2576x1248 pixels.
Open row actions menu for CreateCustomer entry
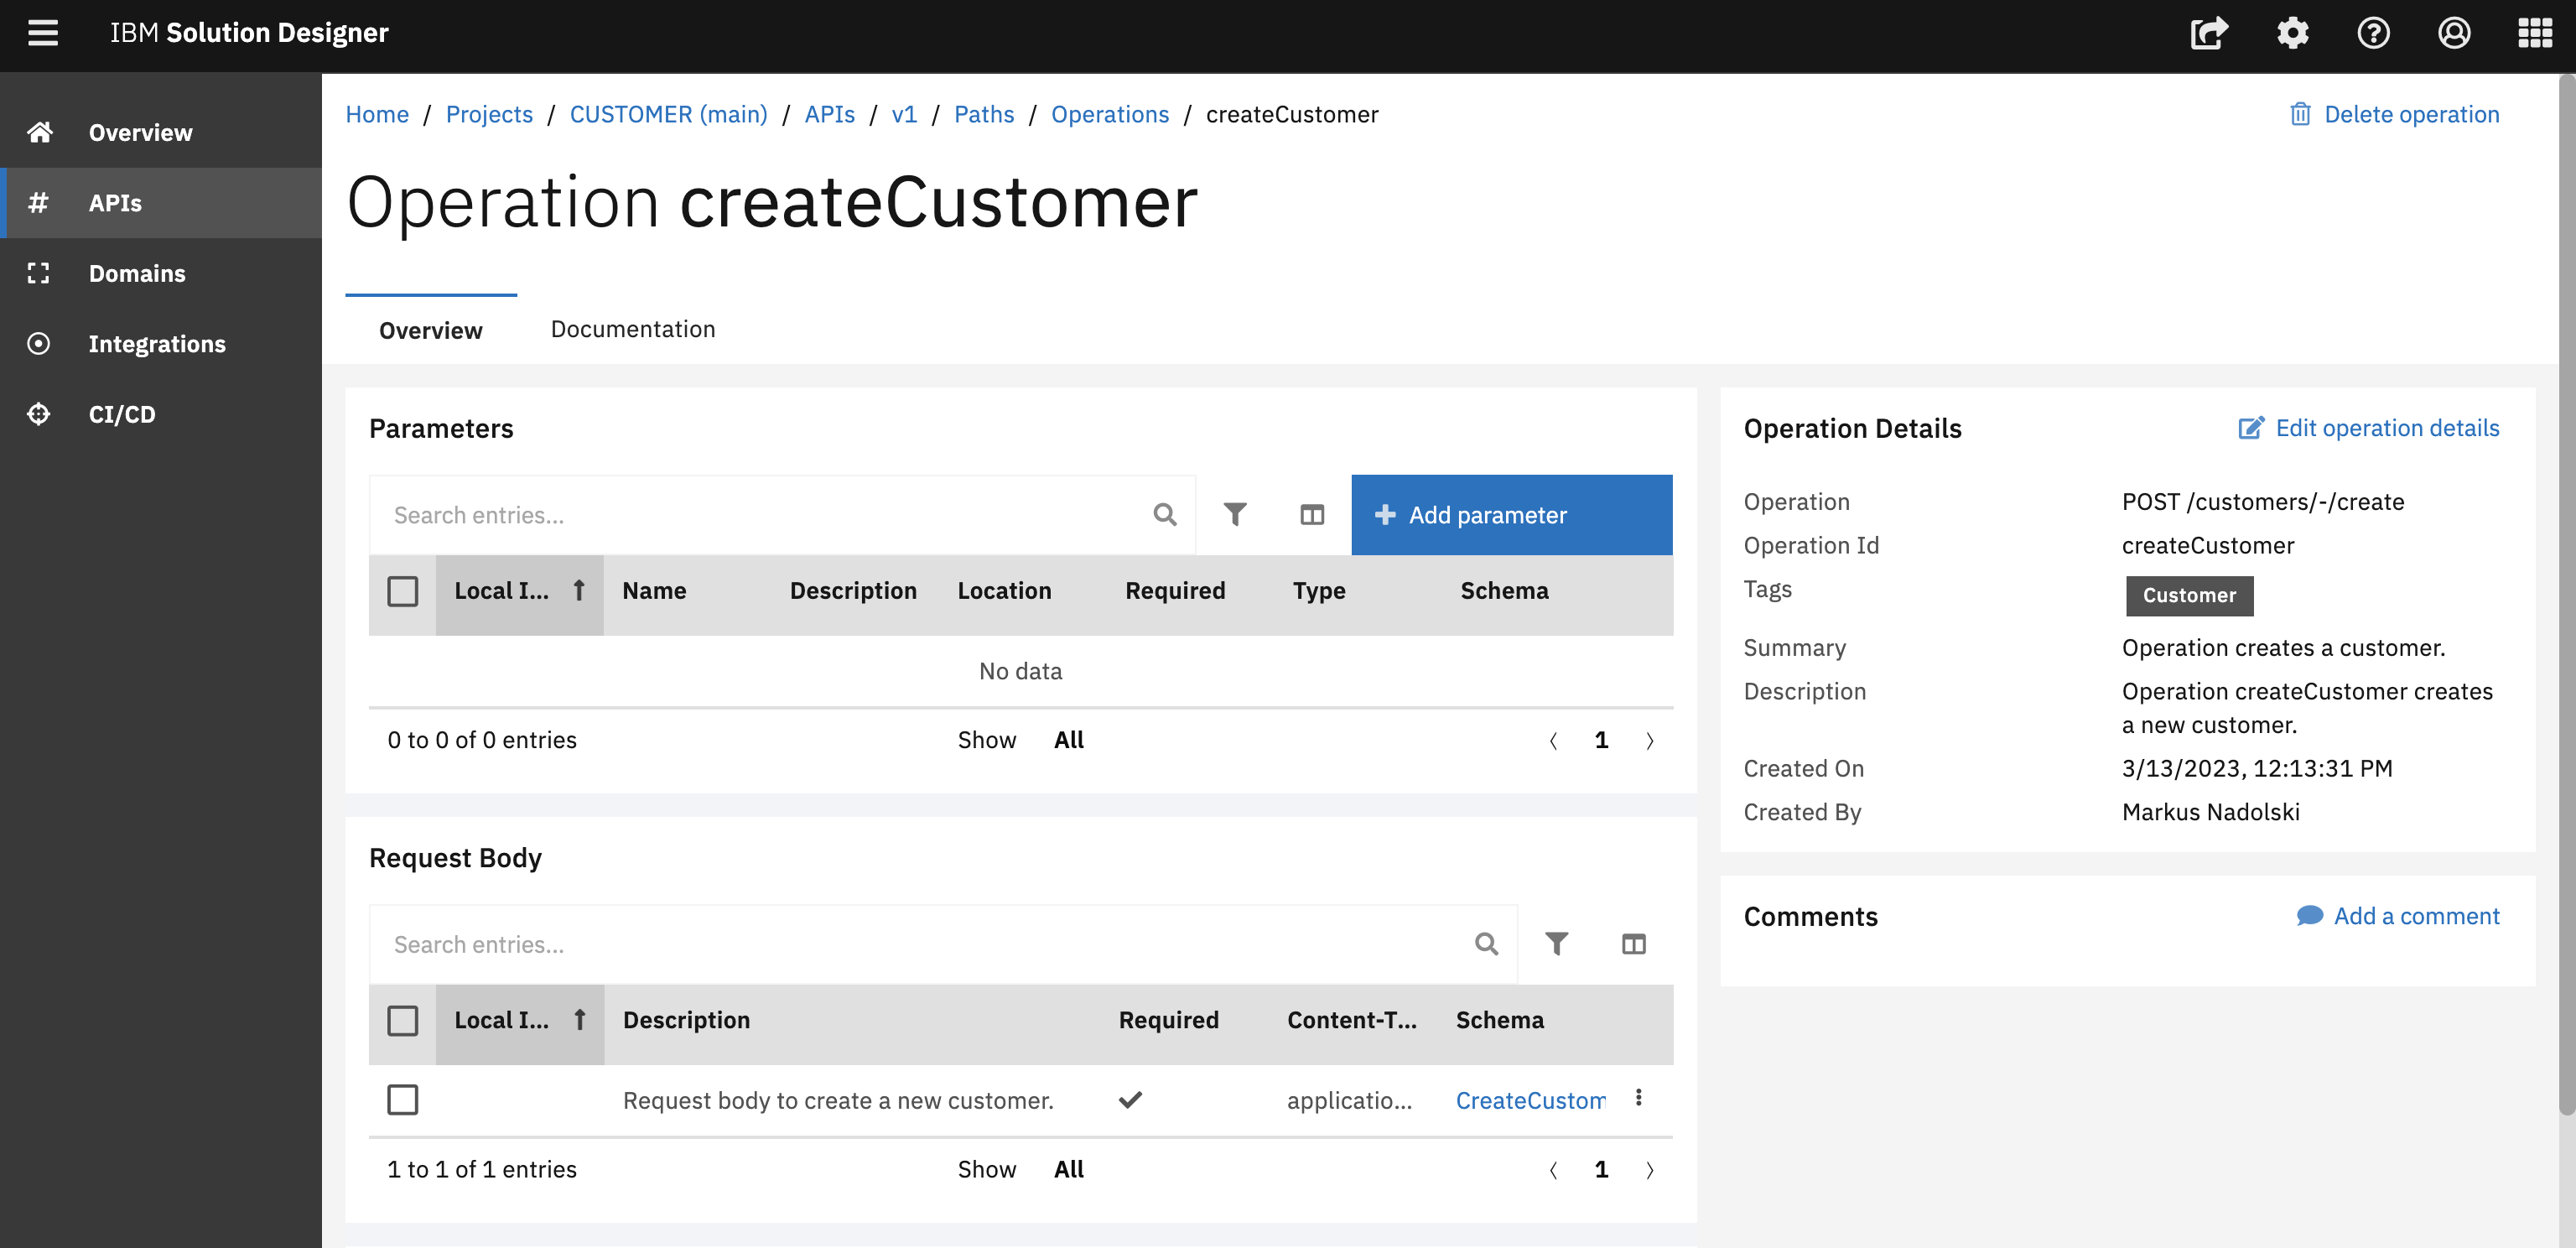tap(1638, 1097)
